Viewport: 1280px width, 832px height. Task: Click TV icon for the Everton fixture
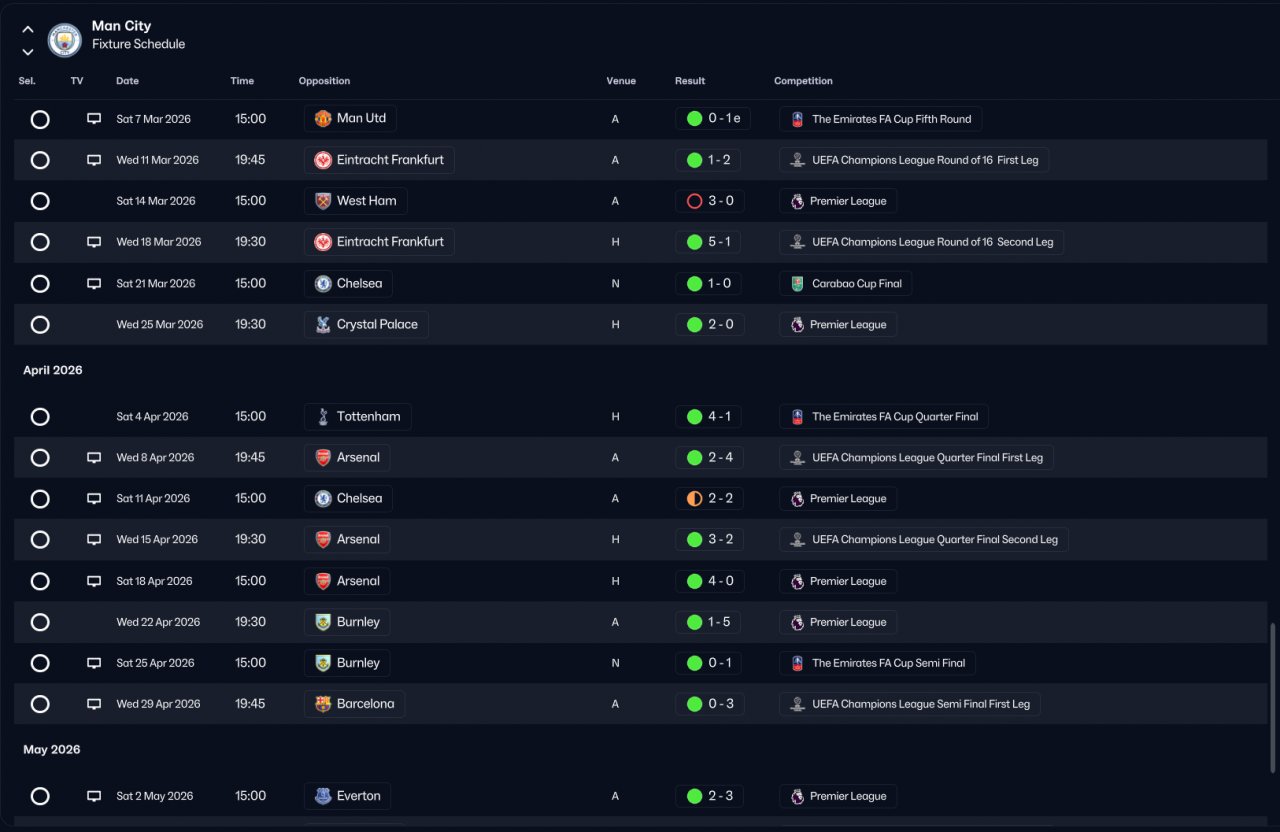tap(94, 796)
